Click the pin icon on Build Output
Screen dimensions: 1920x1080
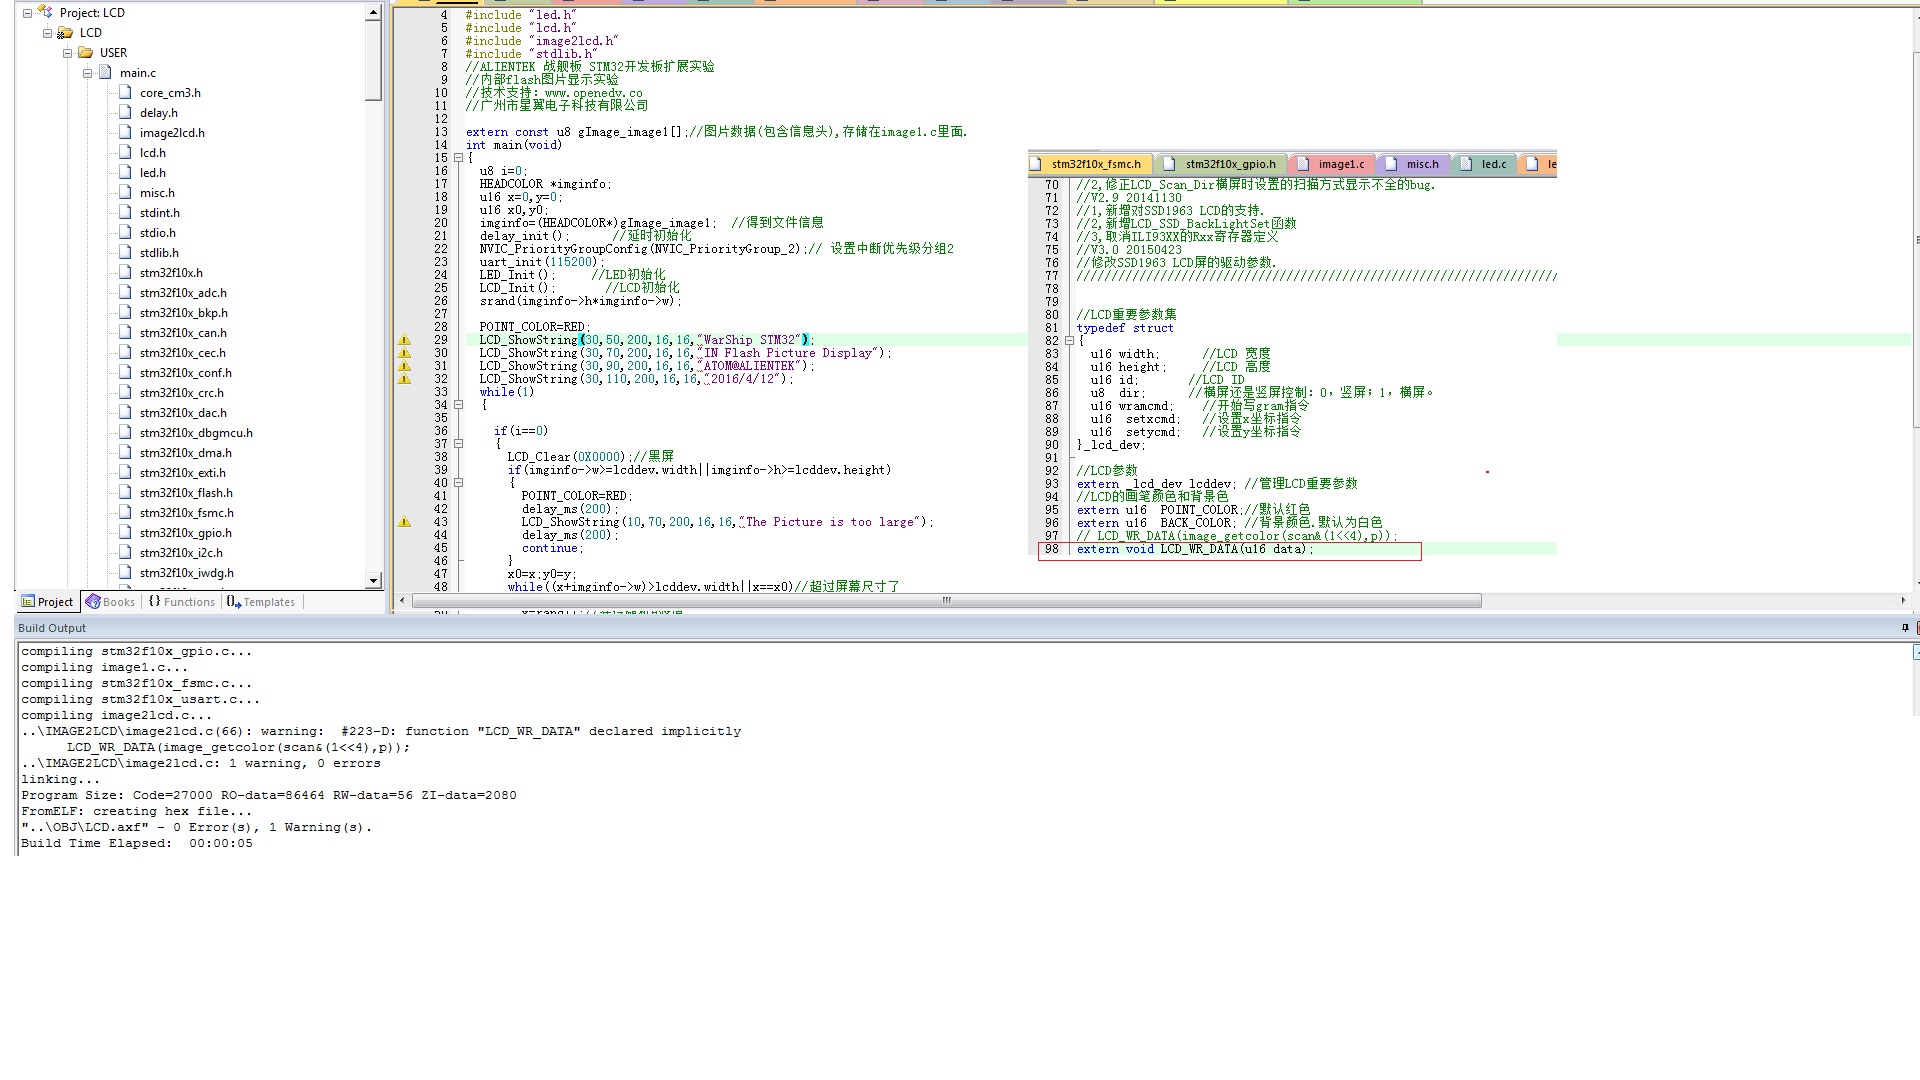1904,628
